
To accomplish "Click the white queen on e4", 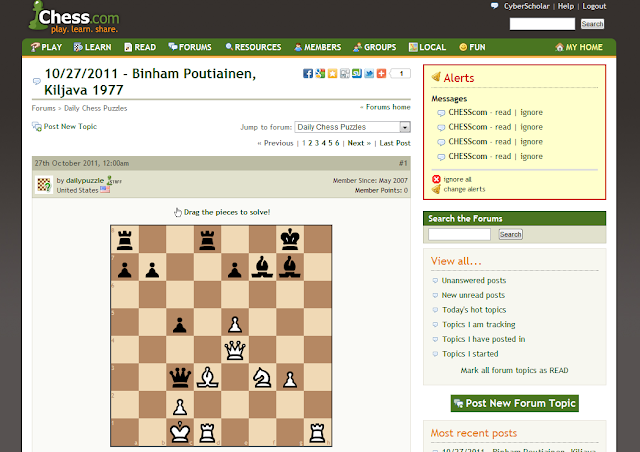I will [x=235, y=350].
